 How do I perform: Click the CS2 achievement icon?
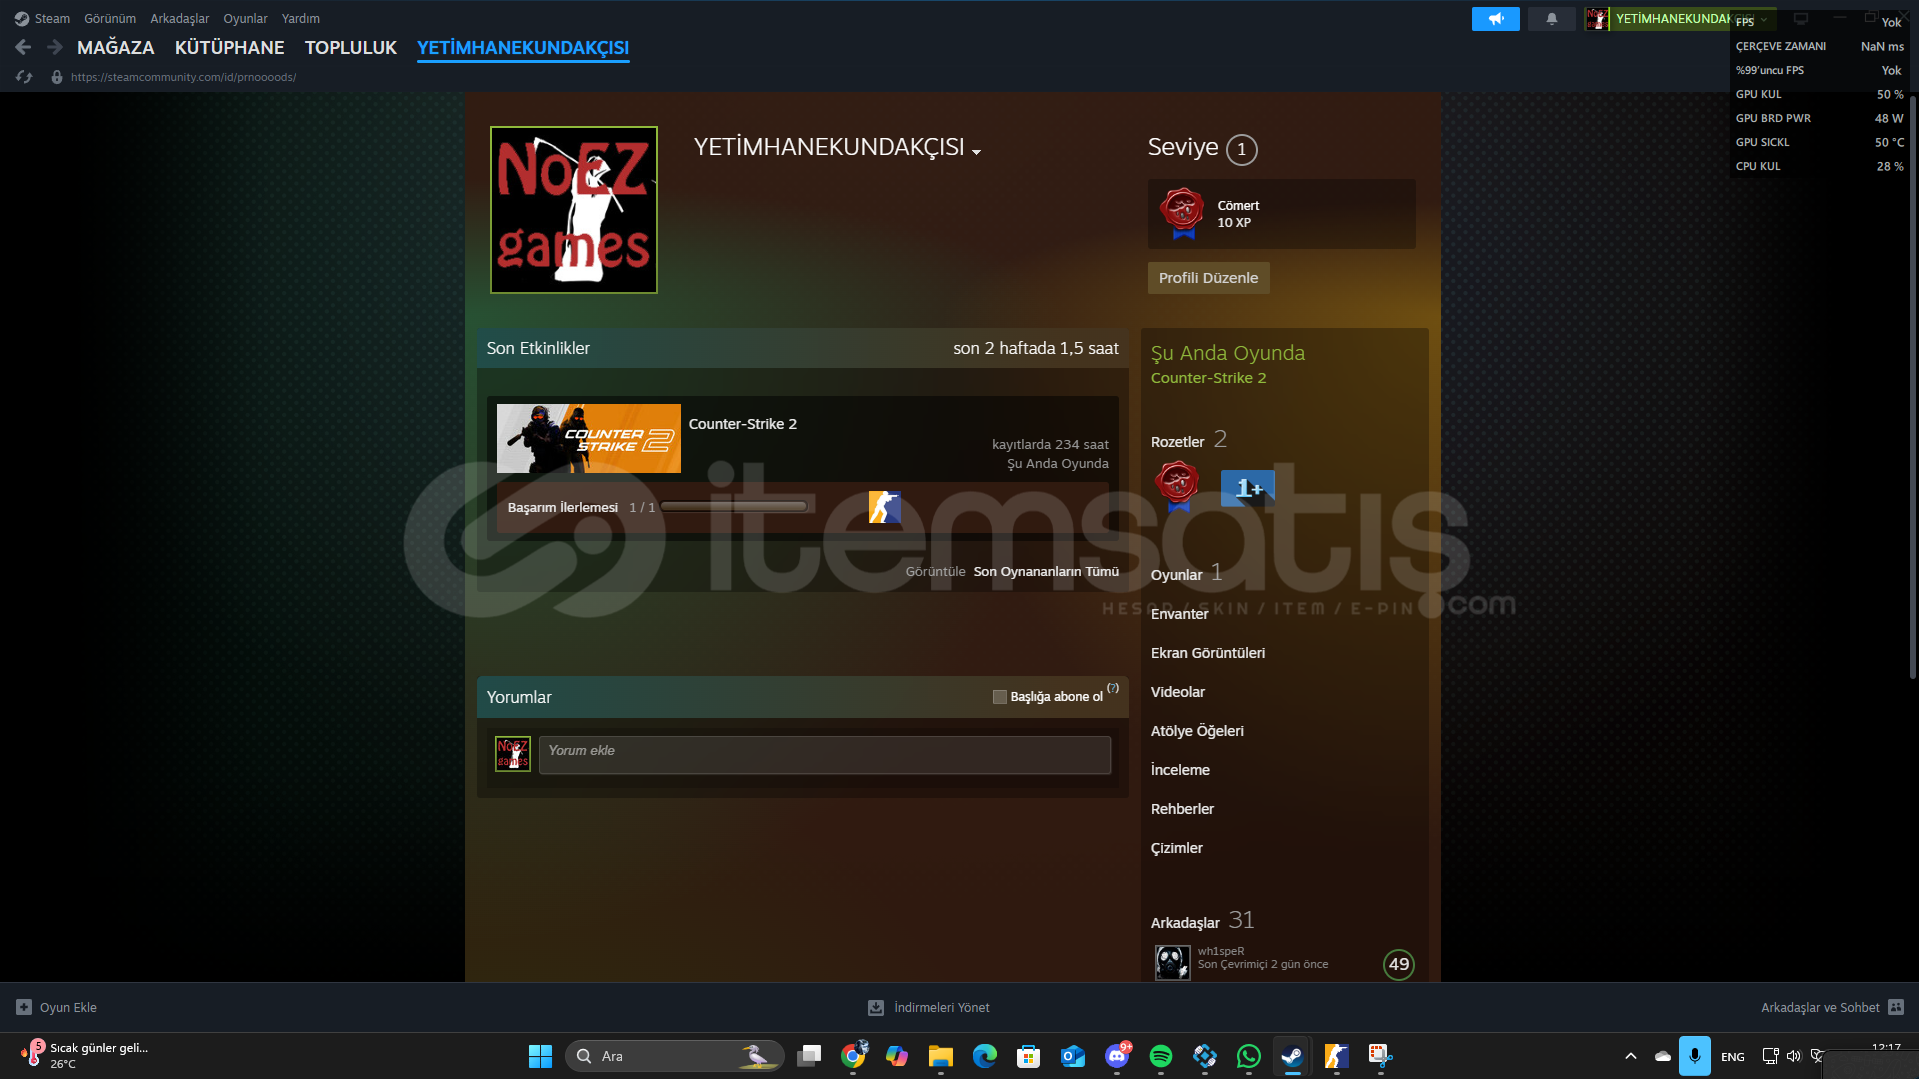pos(884,507)
